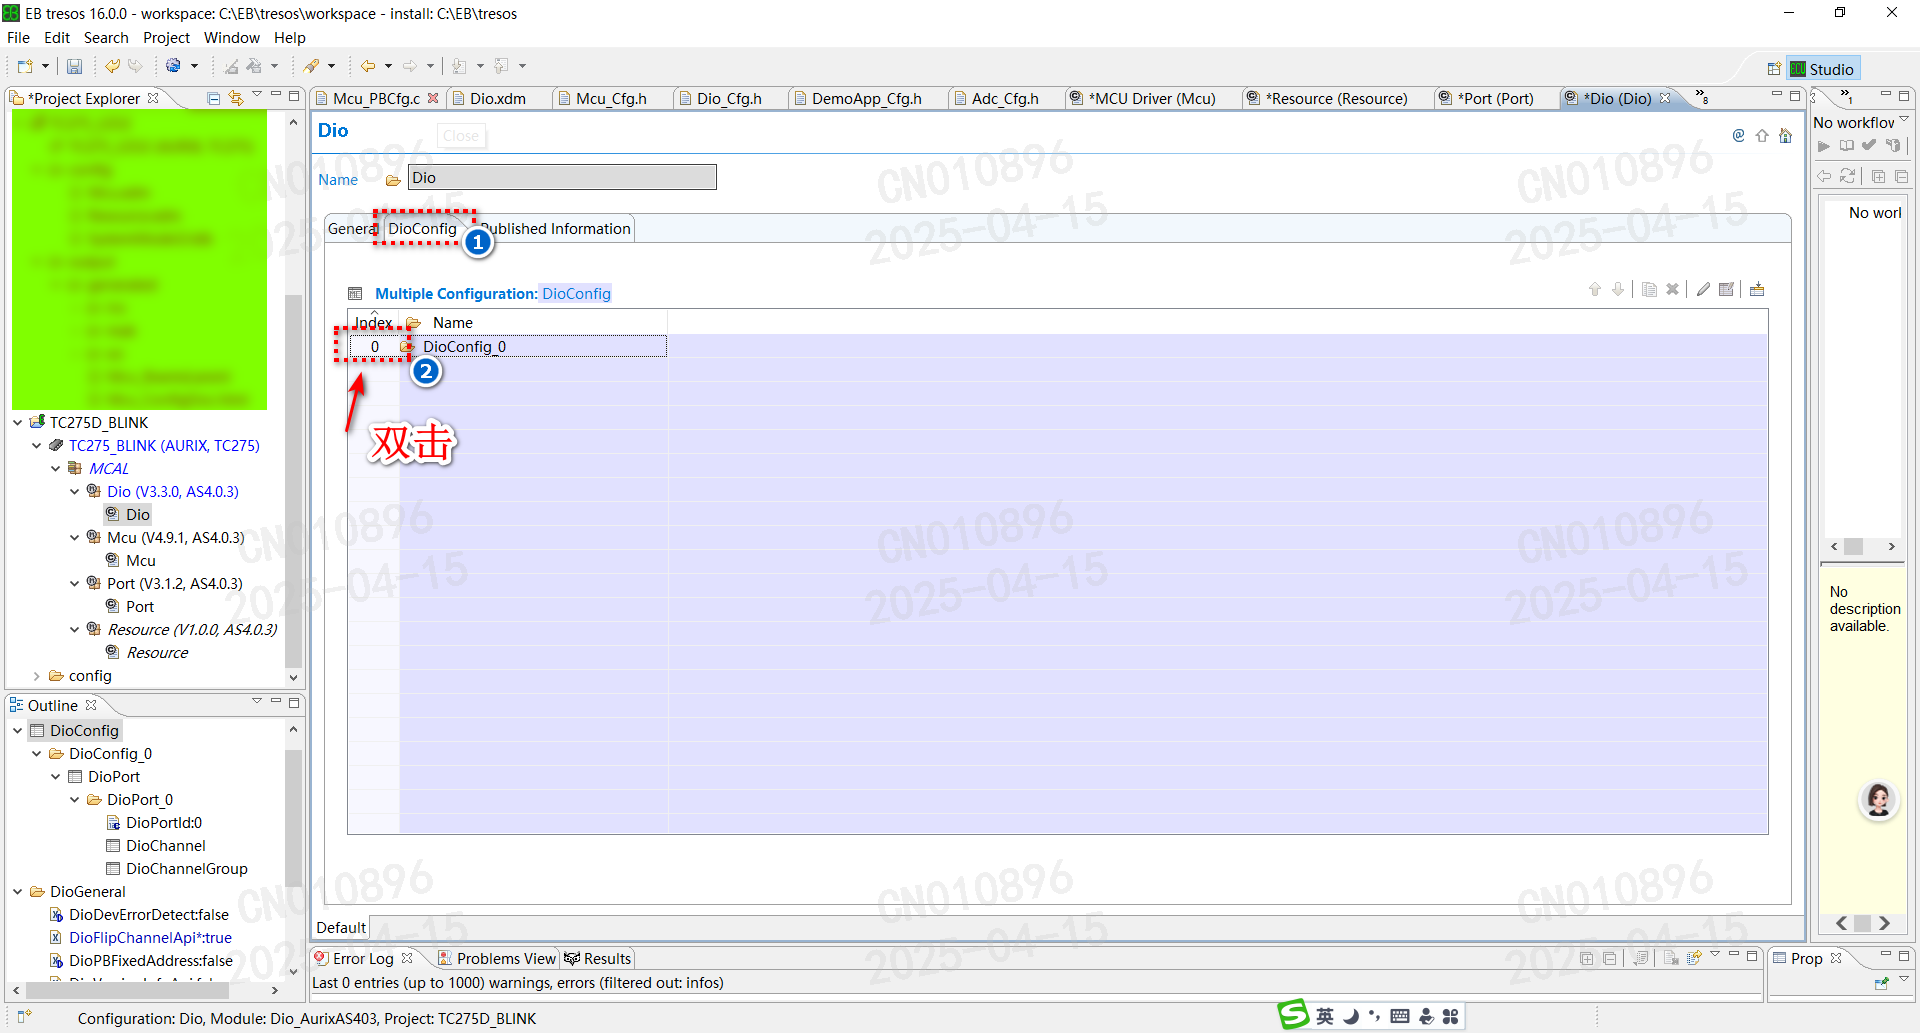The image size is (1920, 1033).
Task: Collapse Dio (V3.3.0, AS4.0.3) node
Action: (x=74, y=491)
